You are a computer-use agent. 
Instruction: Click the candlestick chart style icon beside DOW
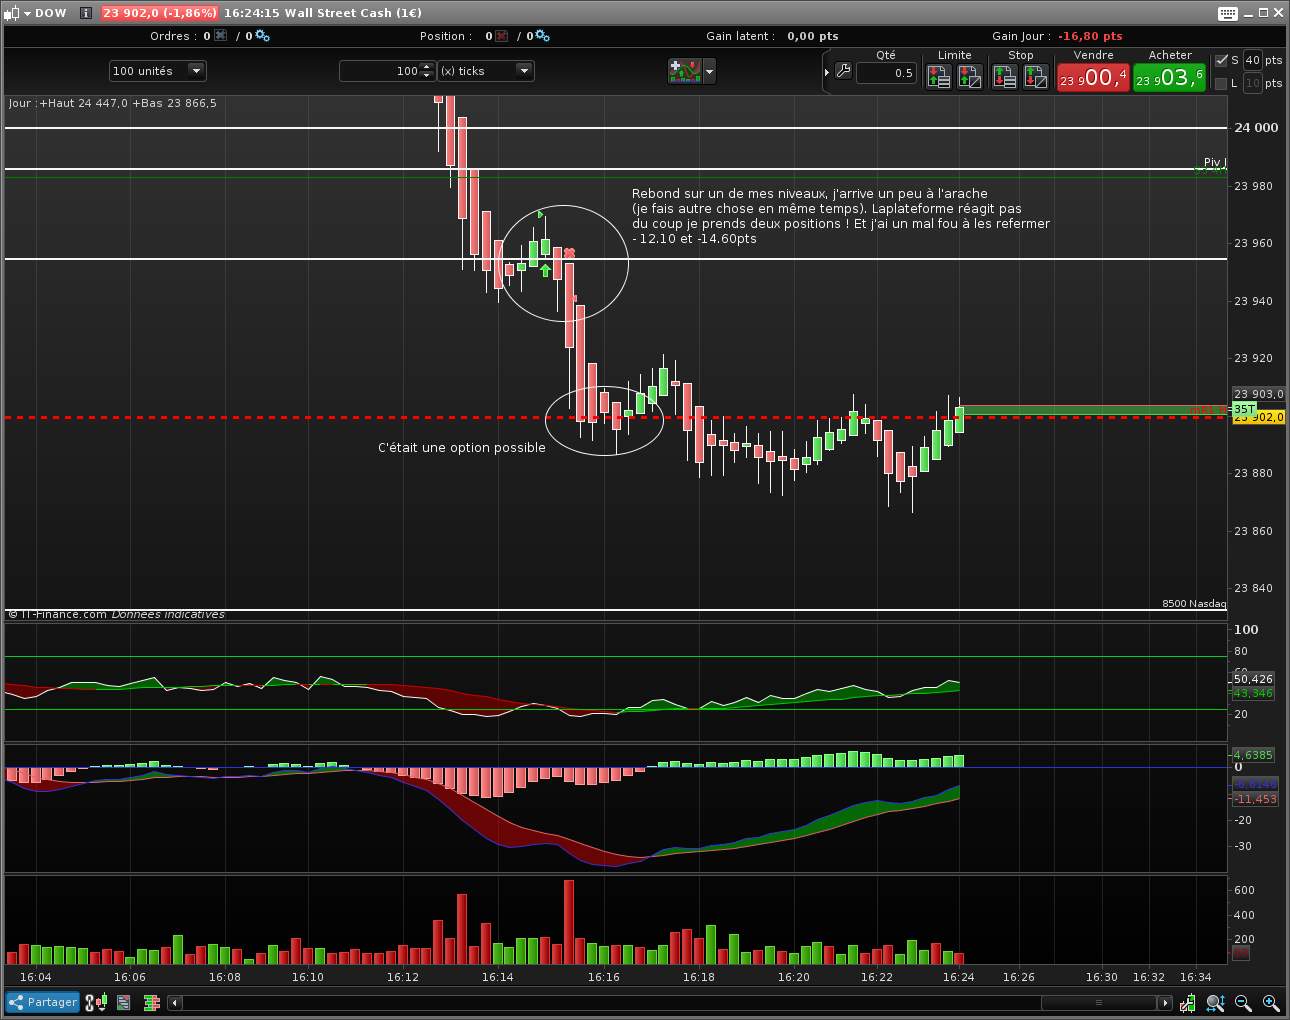coord(13,13)
